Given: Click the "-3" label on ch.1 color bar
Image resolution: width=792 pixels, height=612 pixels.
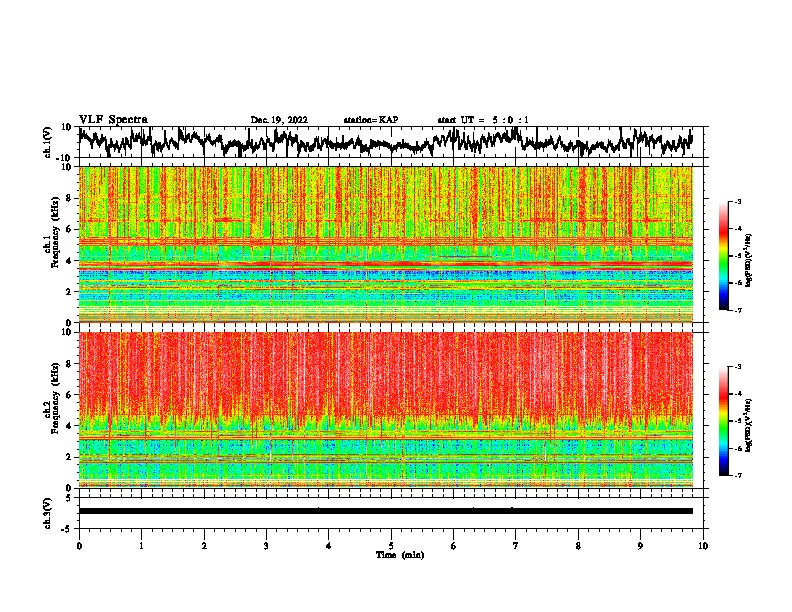Looking at the screenshot, I should 737,202.
